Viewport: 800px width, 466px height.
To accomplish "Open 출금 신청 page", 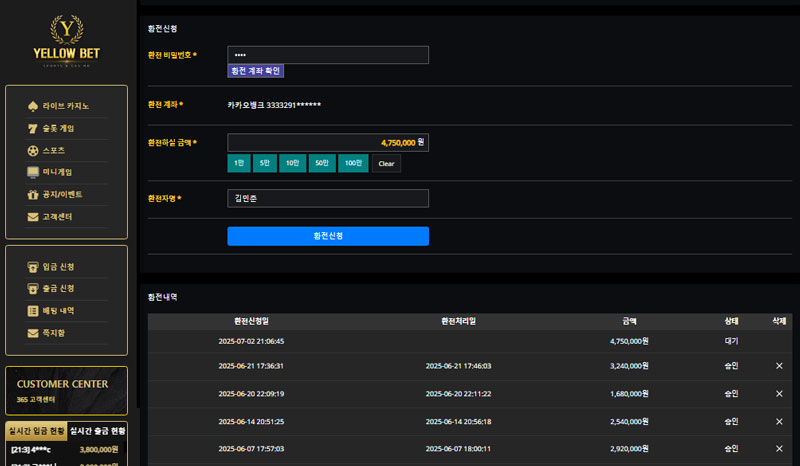I will (58, 289).
